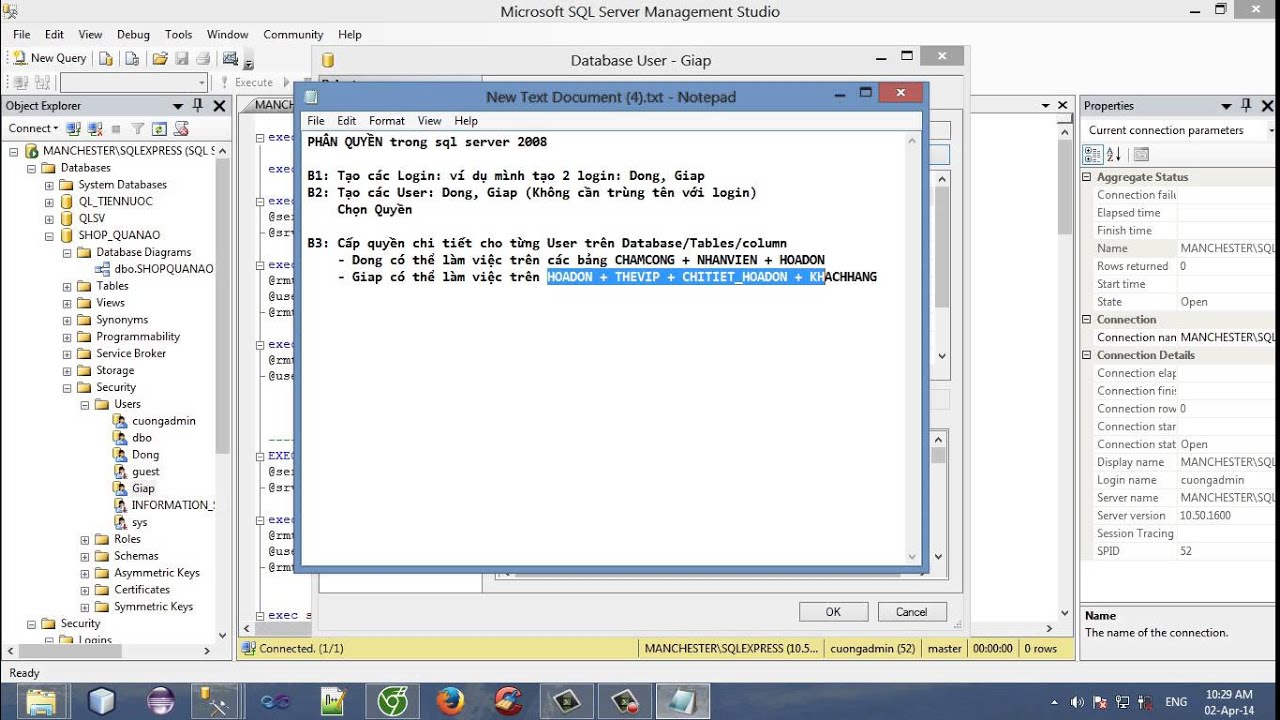Select dbo.SHOPQUANAO database diagram
This screenshot has height=720, width=1280.
point(162,269)
